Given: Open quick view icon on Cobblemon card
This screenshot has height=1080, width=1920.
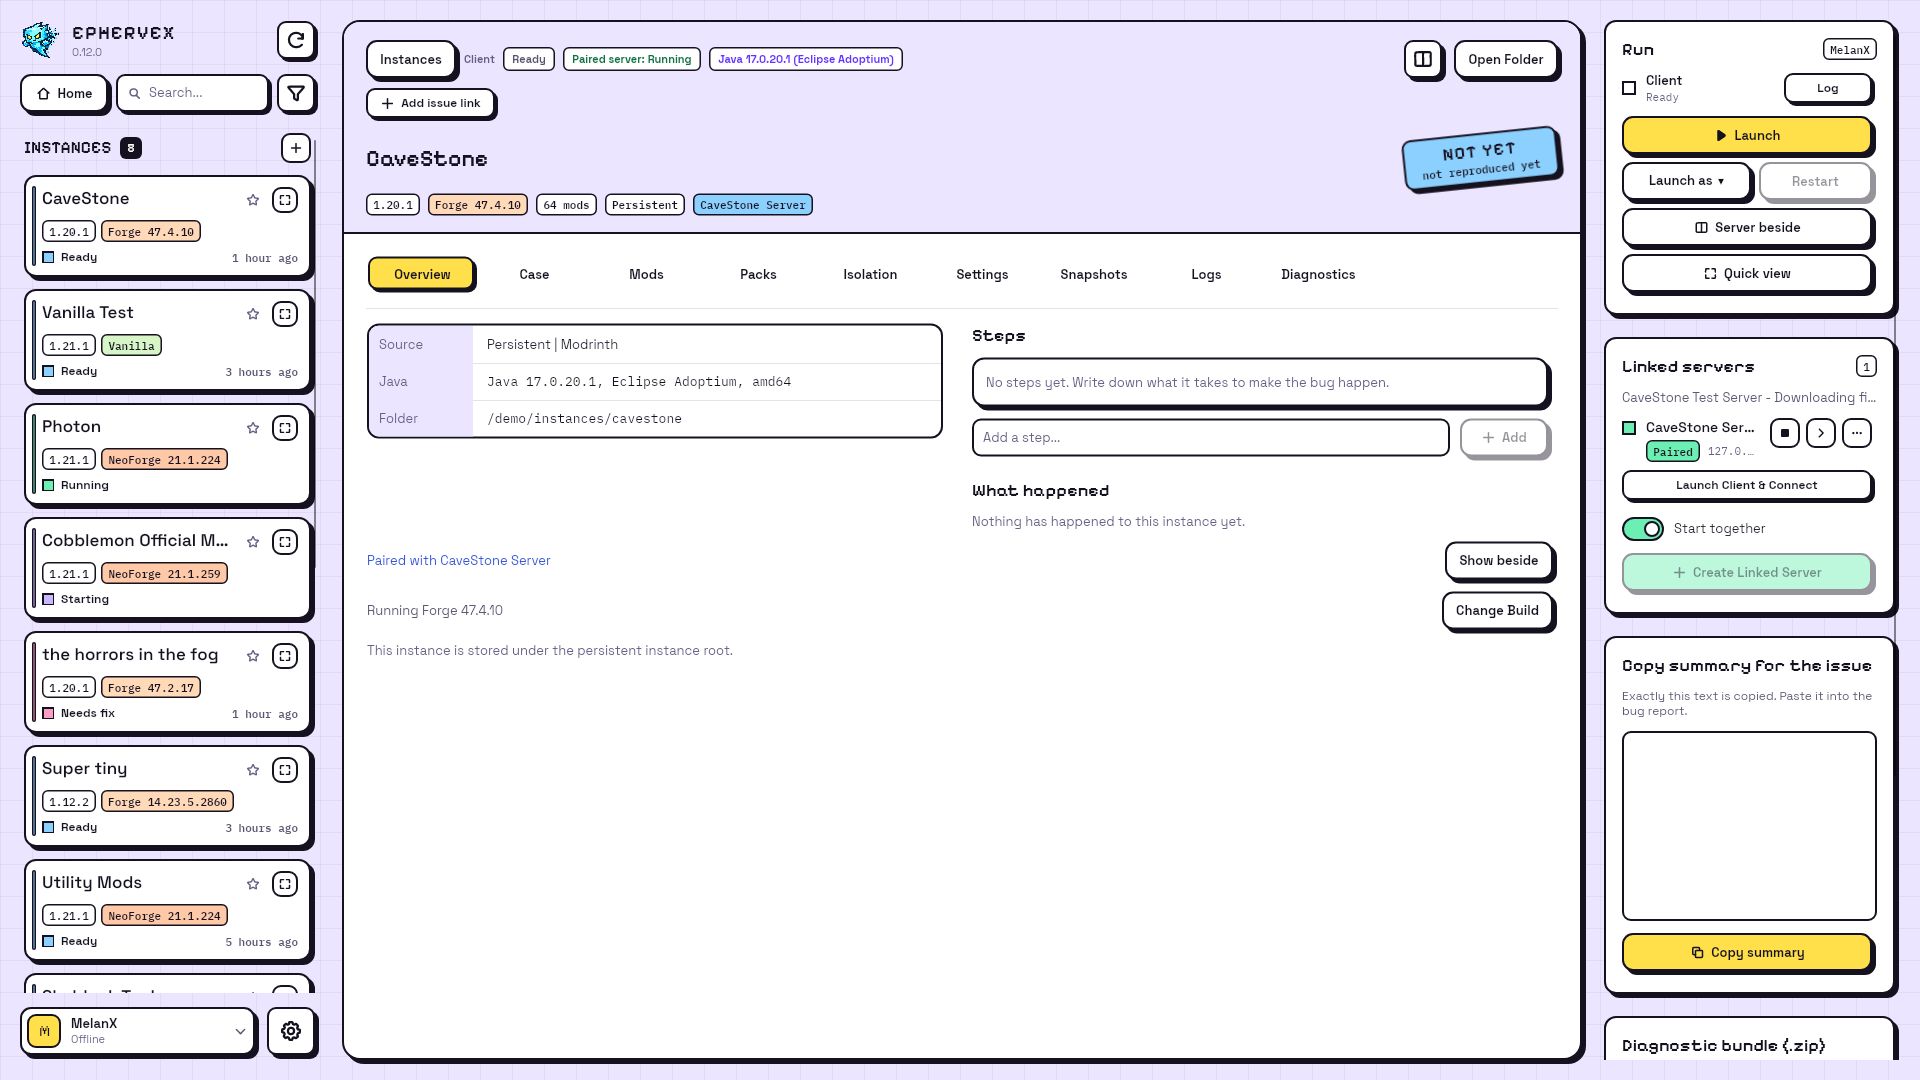Looking at the screenshot, I should tap(285, 542).
